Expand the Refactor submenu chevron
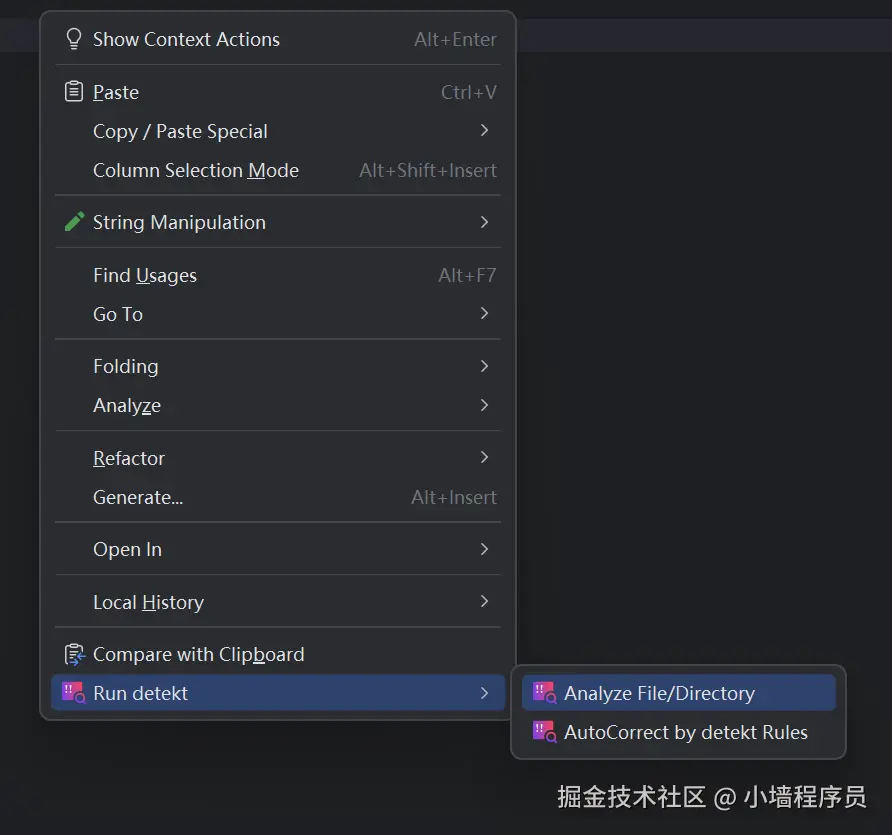Screen dimensions: 892x835 (x=484, y=458)
